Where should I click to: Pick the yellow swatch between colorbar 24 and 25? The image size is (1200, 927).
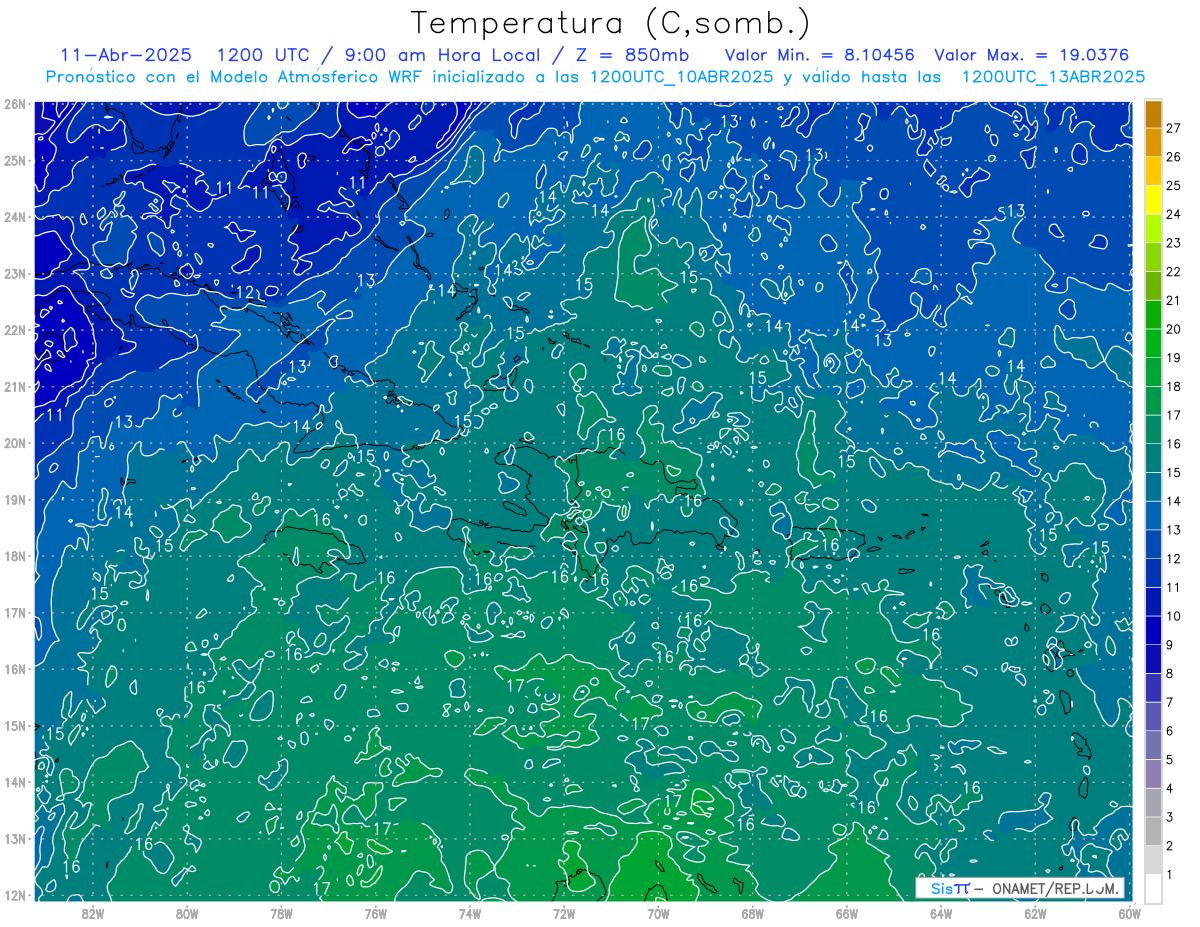[x=1153, y=200]
